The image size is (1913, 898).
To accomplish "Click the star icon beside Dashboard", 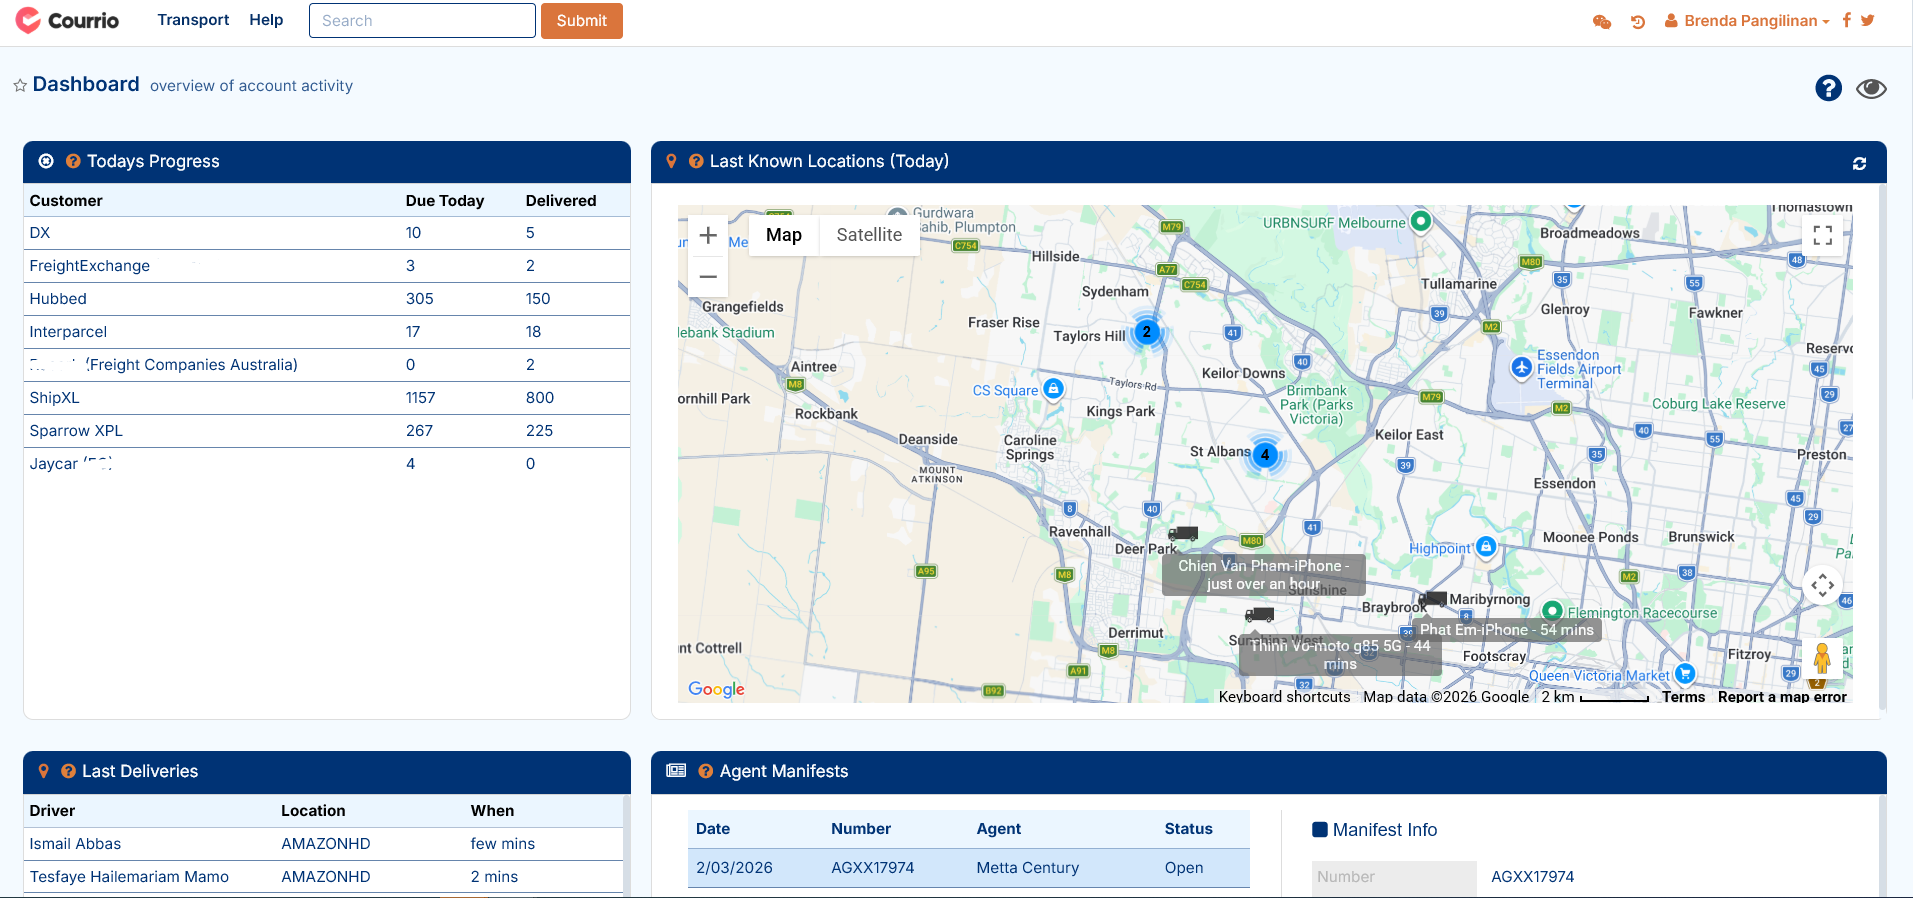I will [x=20, y=86].
